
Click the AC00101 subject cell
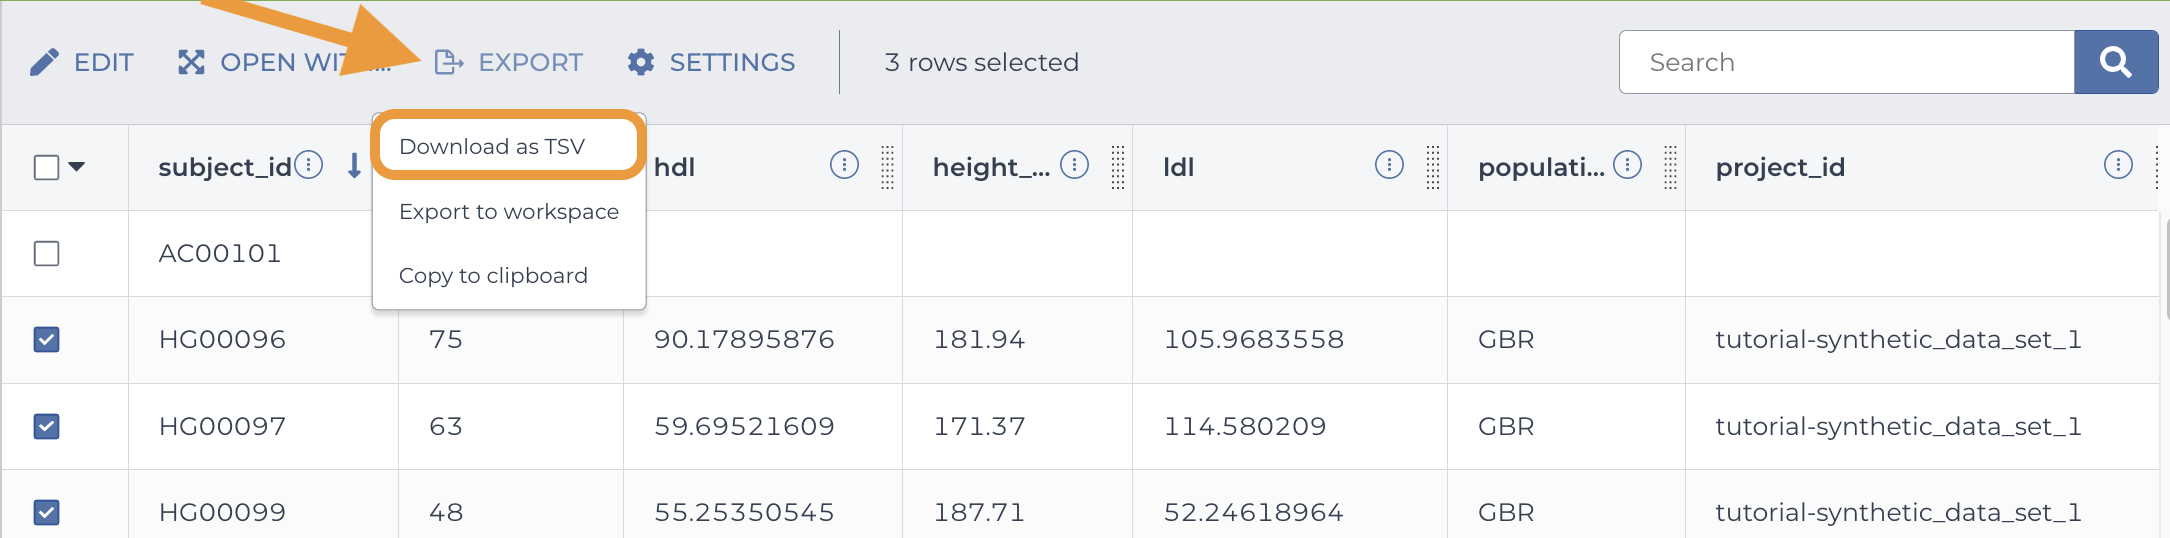point(220,253)
